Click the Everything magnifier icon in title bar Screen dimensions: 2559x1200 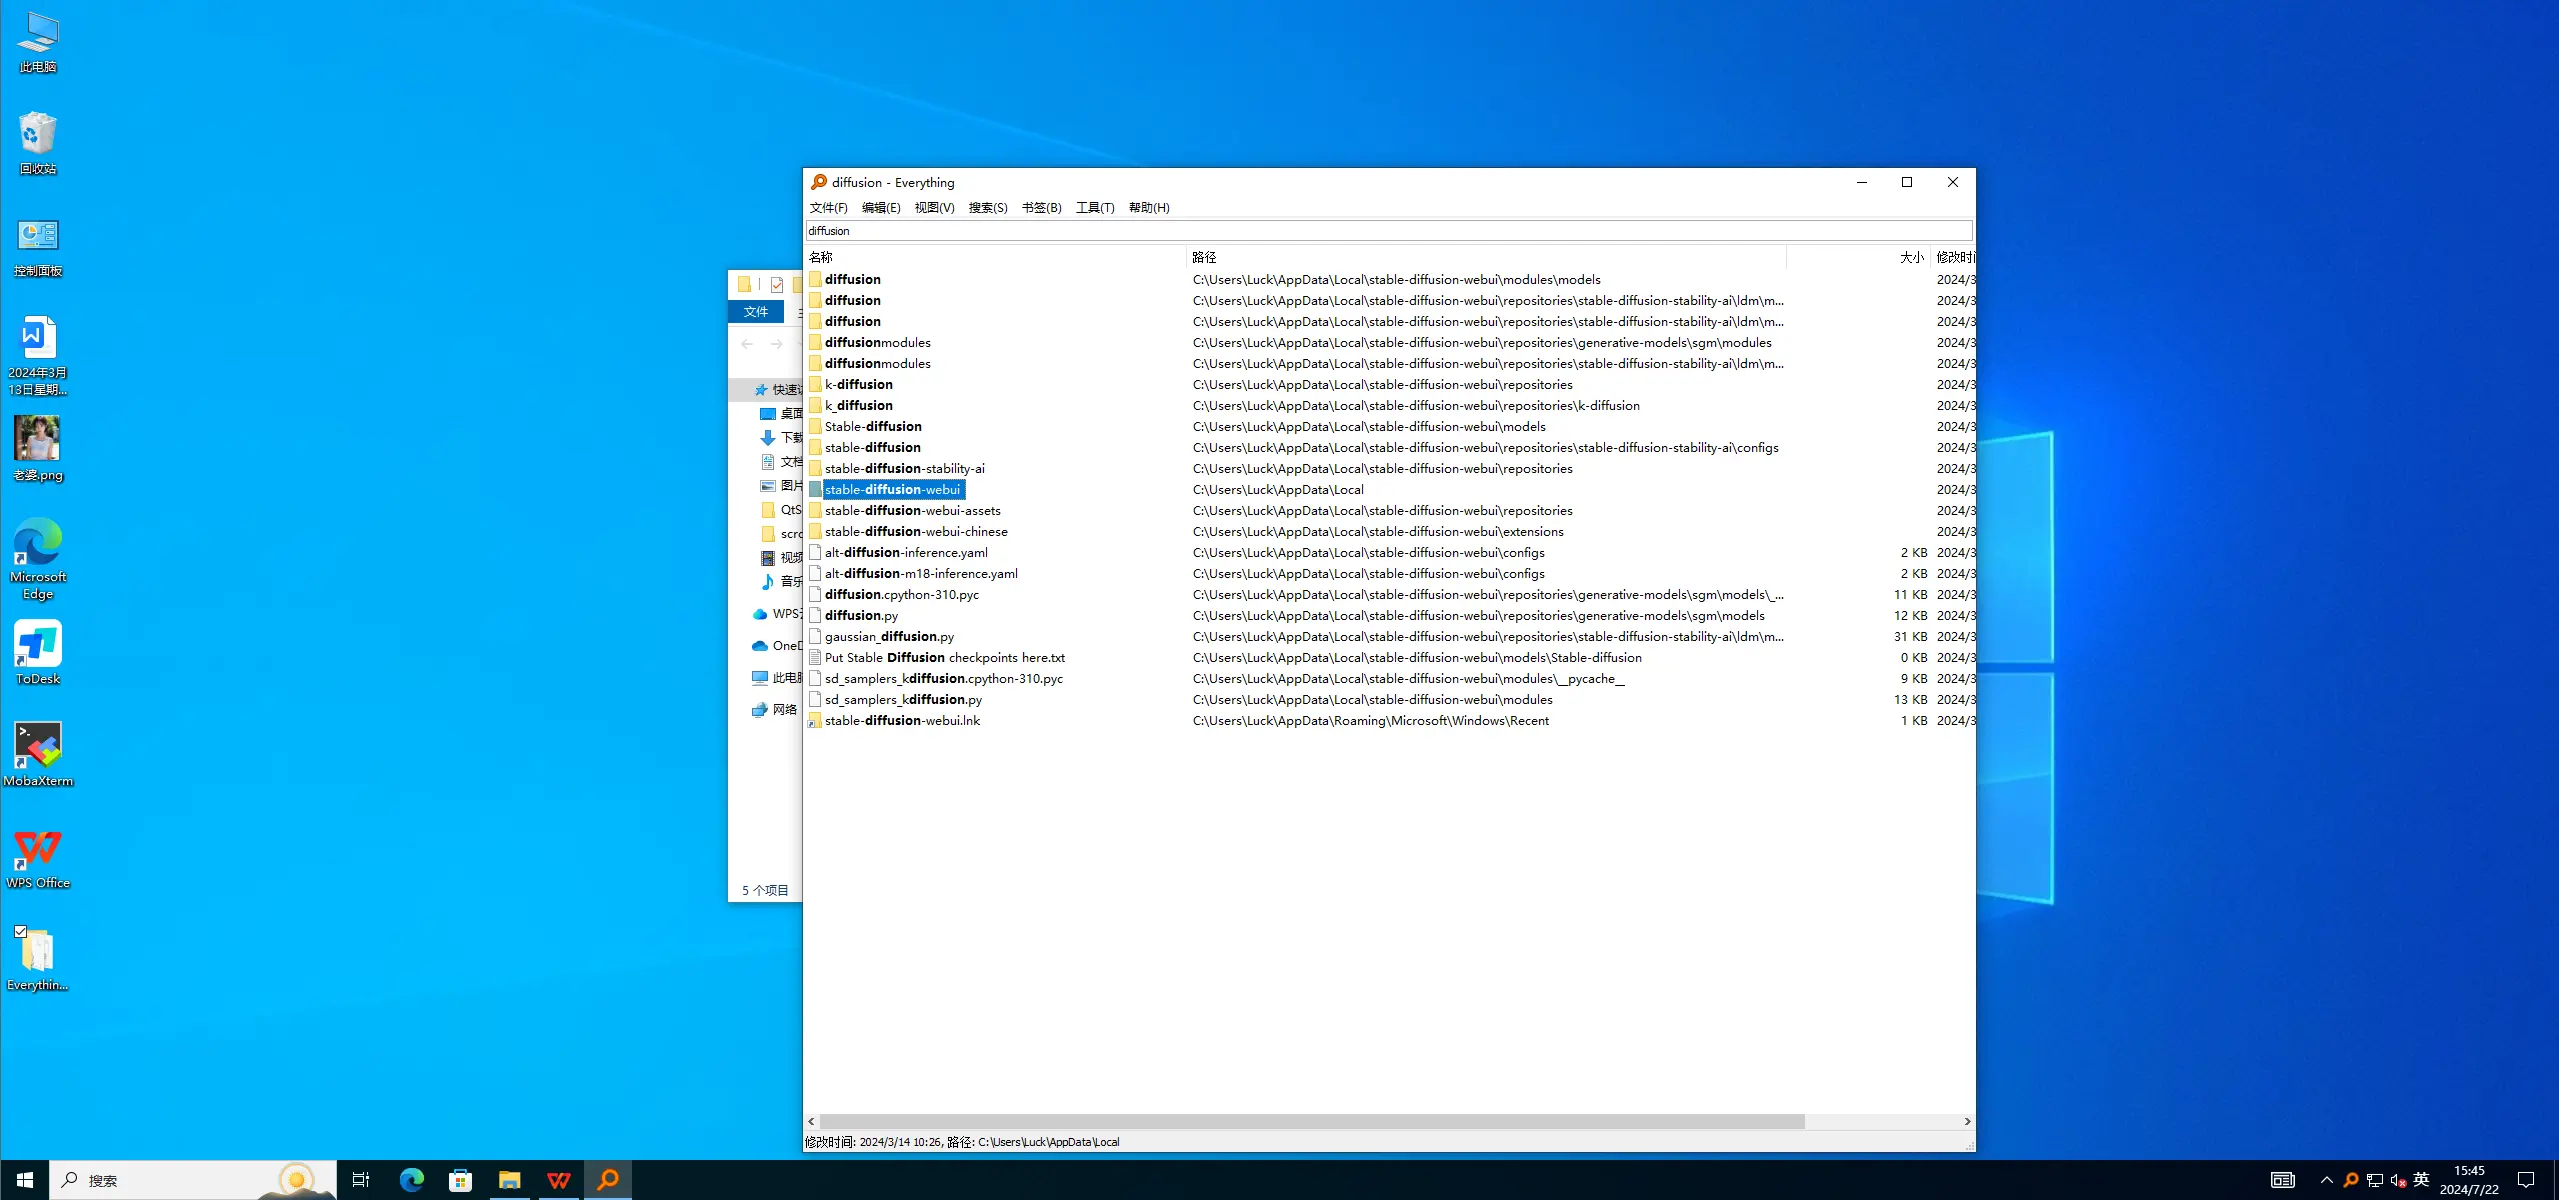pyautogui.click(x=818, y=182)
